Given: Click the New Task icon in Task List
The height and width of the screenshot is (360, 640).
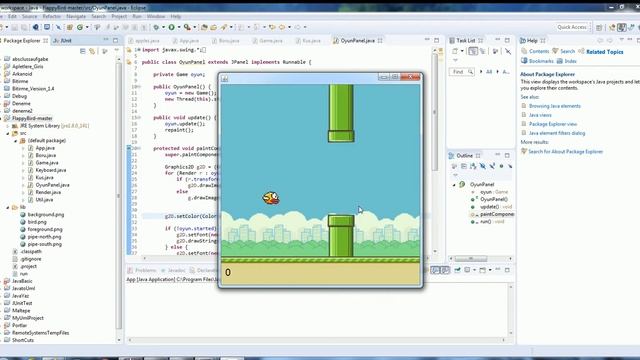Looking at the screenshot, I should pyautogui.click(x=455, y=51).
